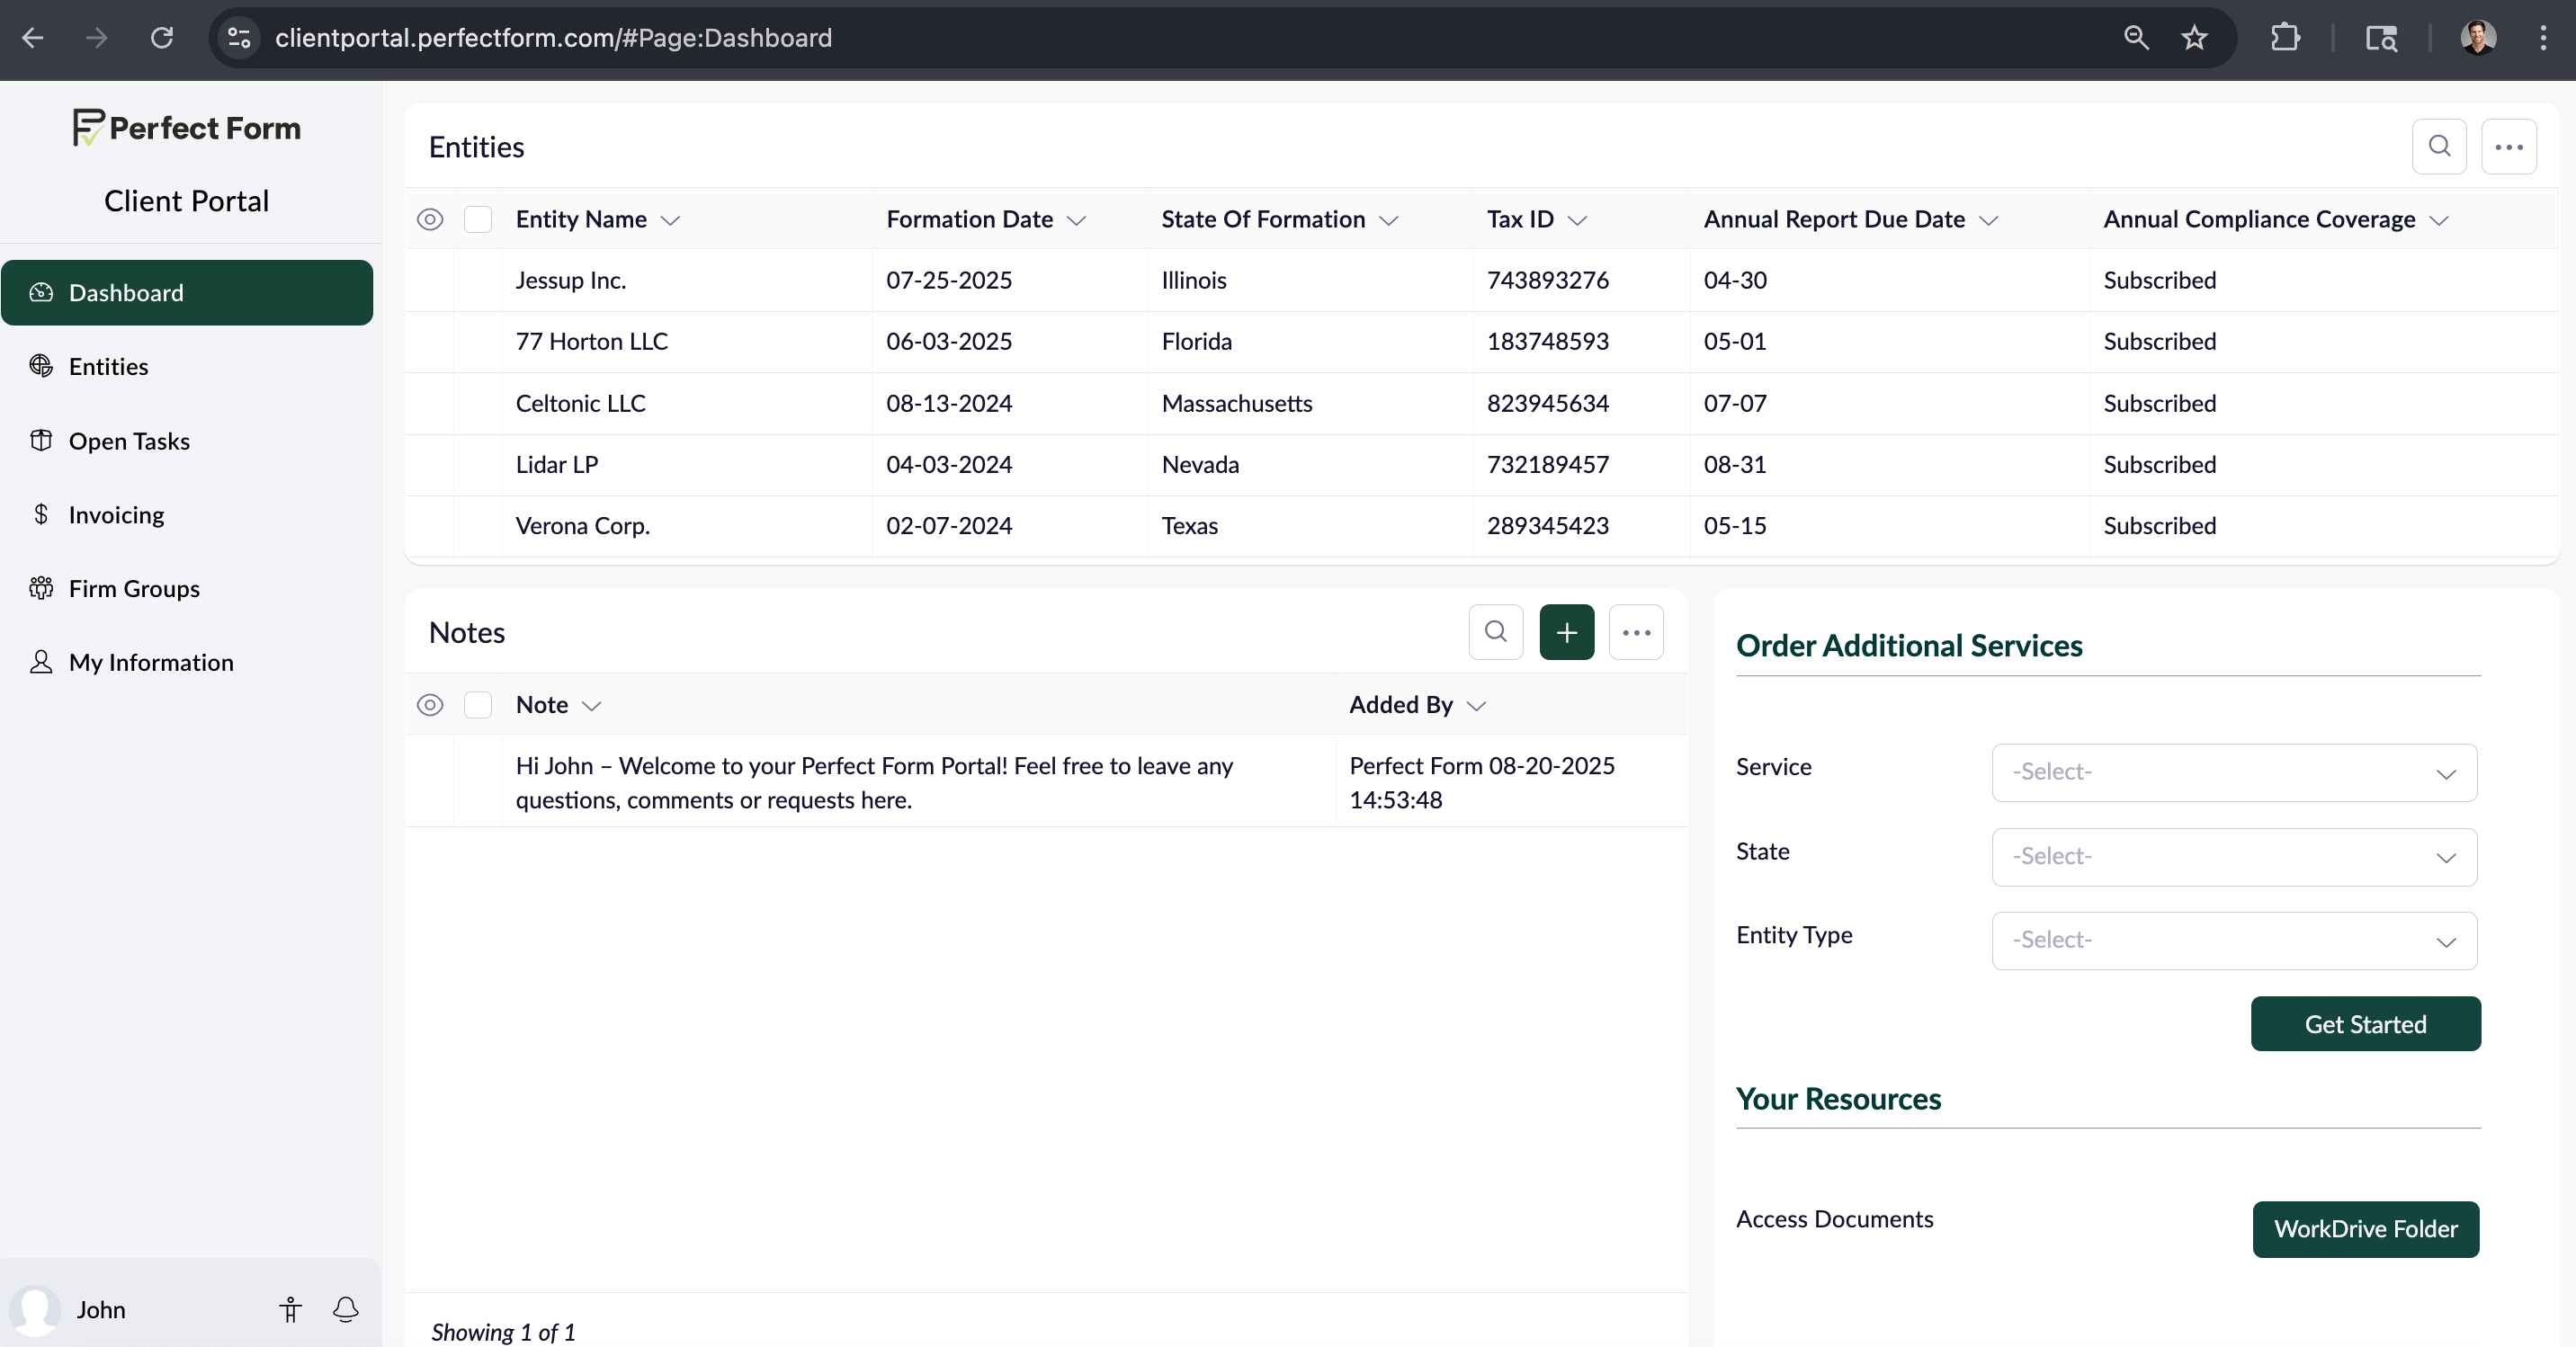Expand the Service select dropdown
This screenshot has height=1347, width=2576.
coord(2233,772)
